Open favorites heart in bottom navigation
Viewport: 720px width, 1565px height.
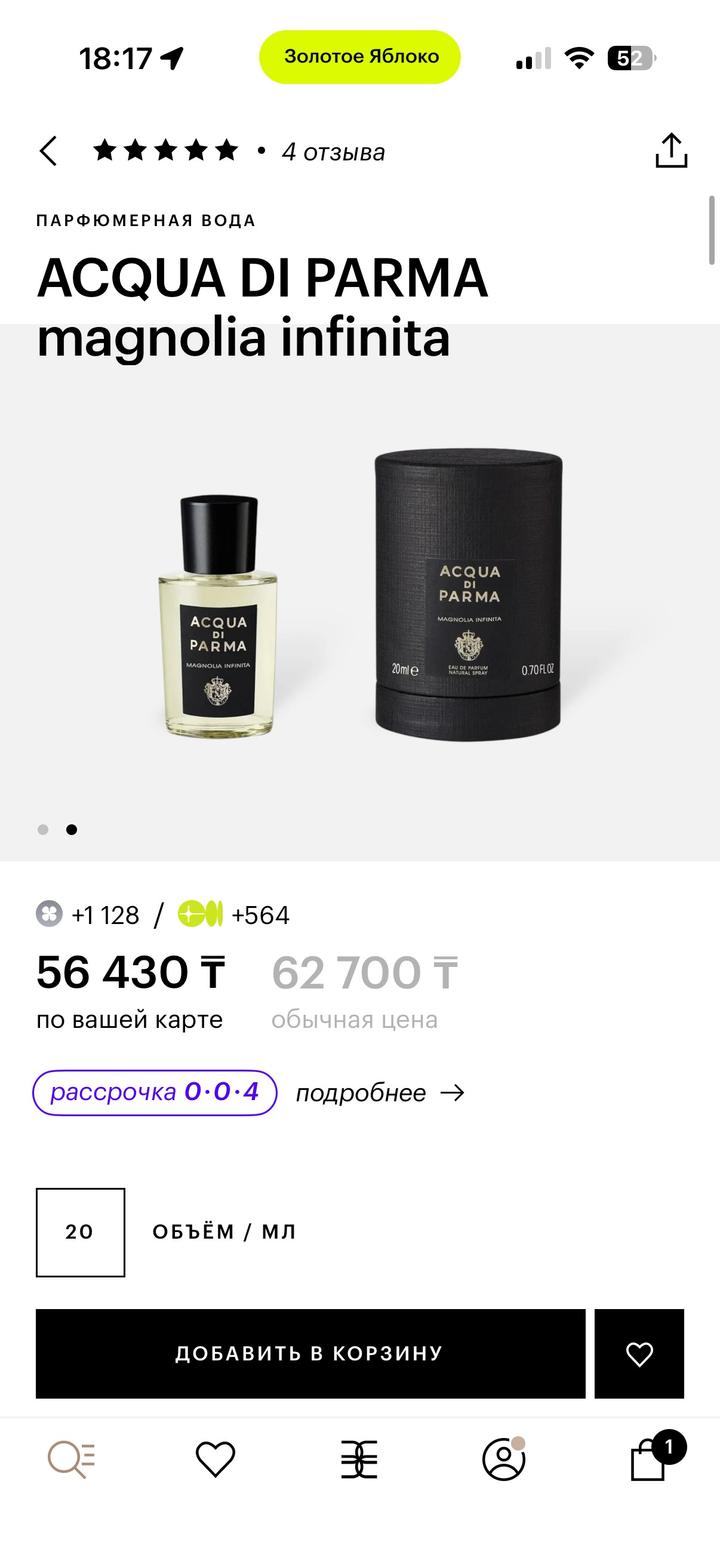click(215, 1460)
